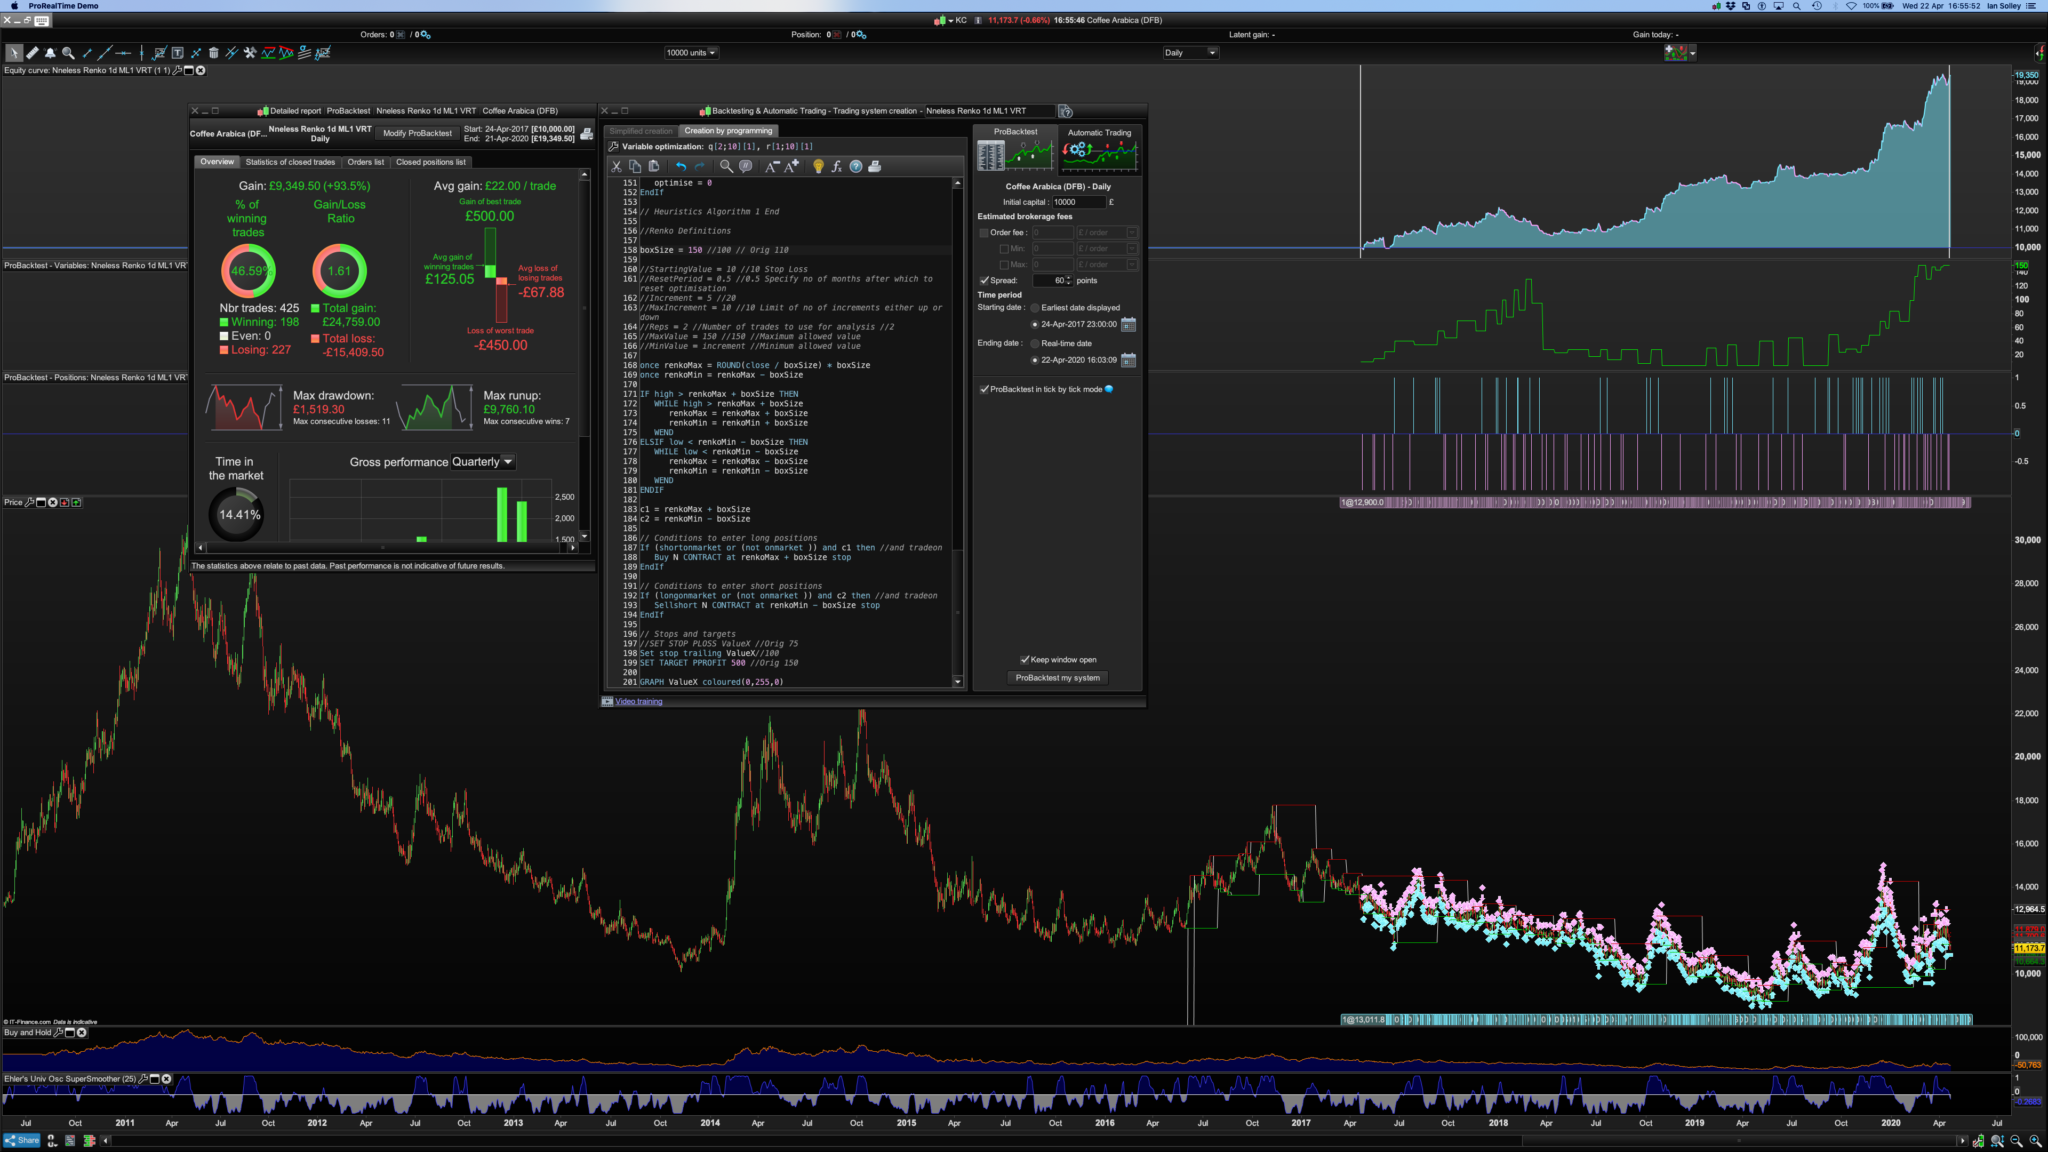Screen dimensions: 2048x1152
Task: Click the undo arrow in code editor
Action: (x=681, y=167)
